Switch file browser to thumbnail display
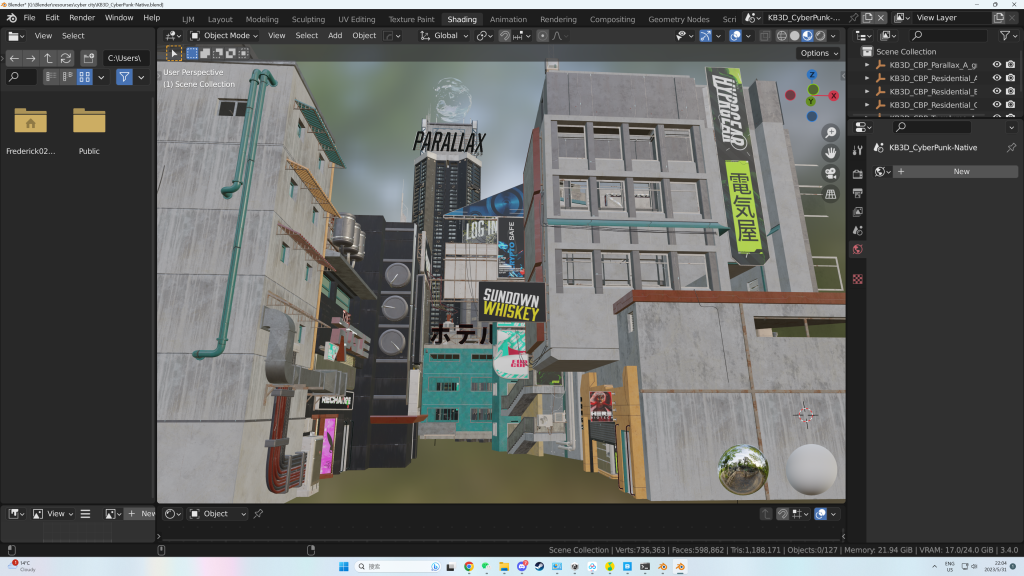The height and width of the screenshot is (576, 1024). (x=84, y=77)
